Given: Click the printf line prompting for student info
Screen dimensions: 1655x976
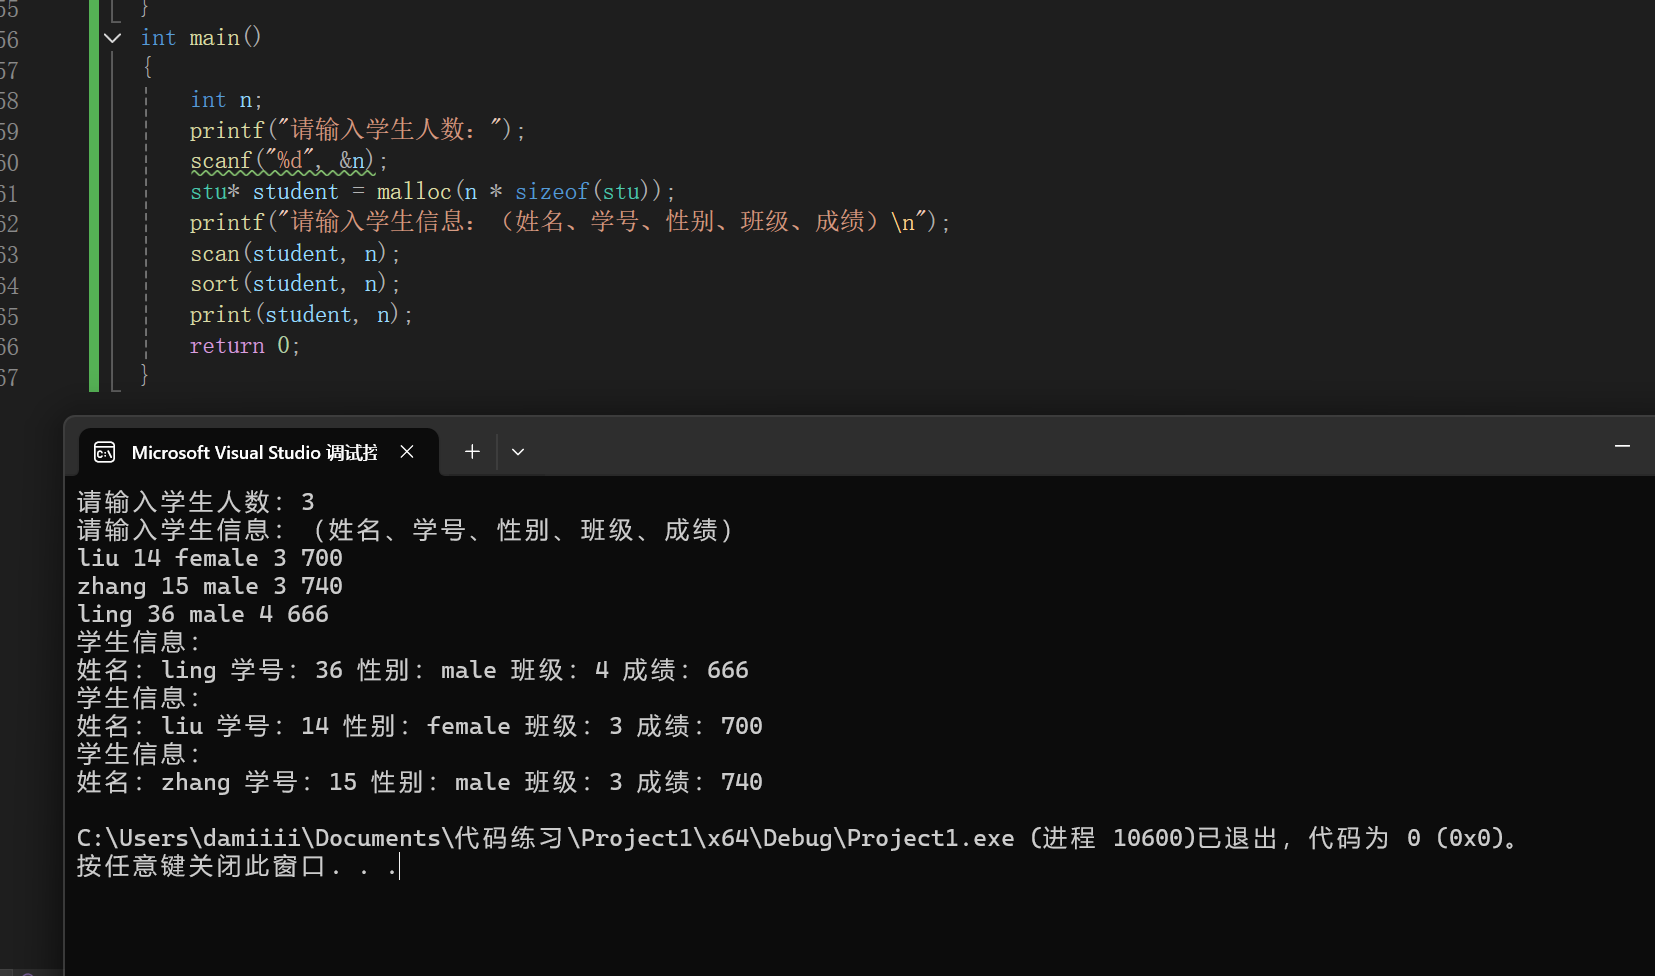Looking at the screenshot, I should coord(570,222).
